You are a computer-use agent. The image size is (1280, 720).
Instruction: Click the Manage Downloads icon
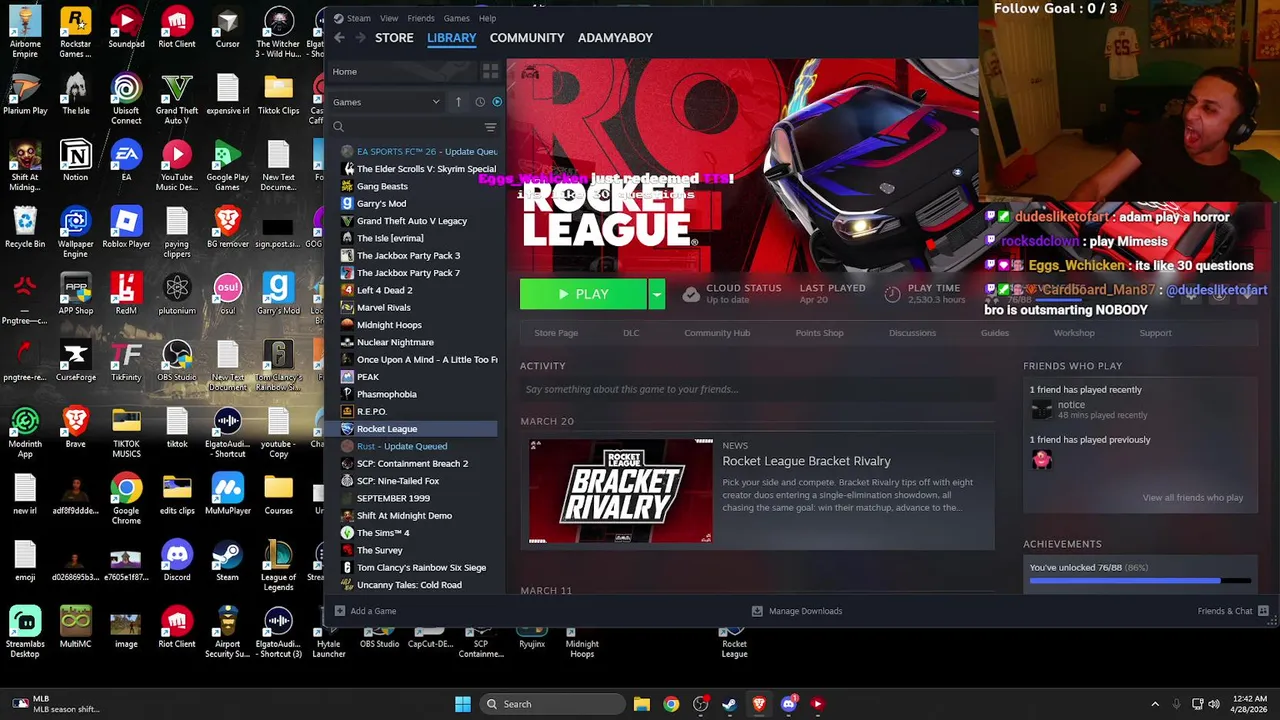pyautogui.click(x=757, y=611)
